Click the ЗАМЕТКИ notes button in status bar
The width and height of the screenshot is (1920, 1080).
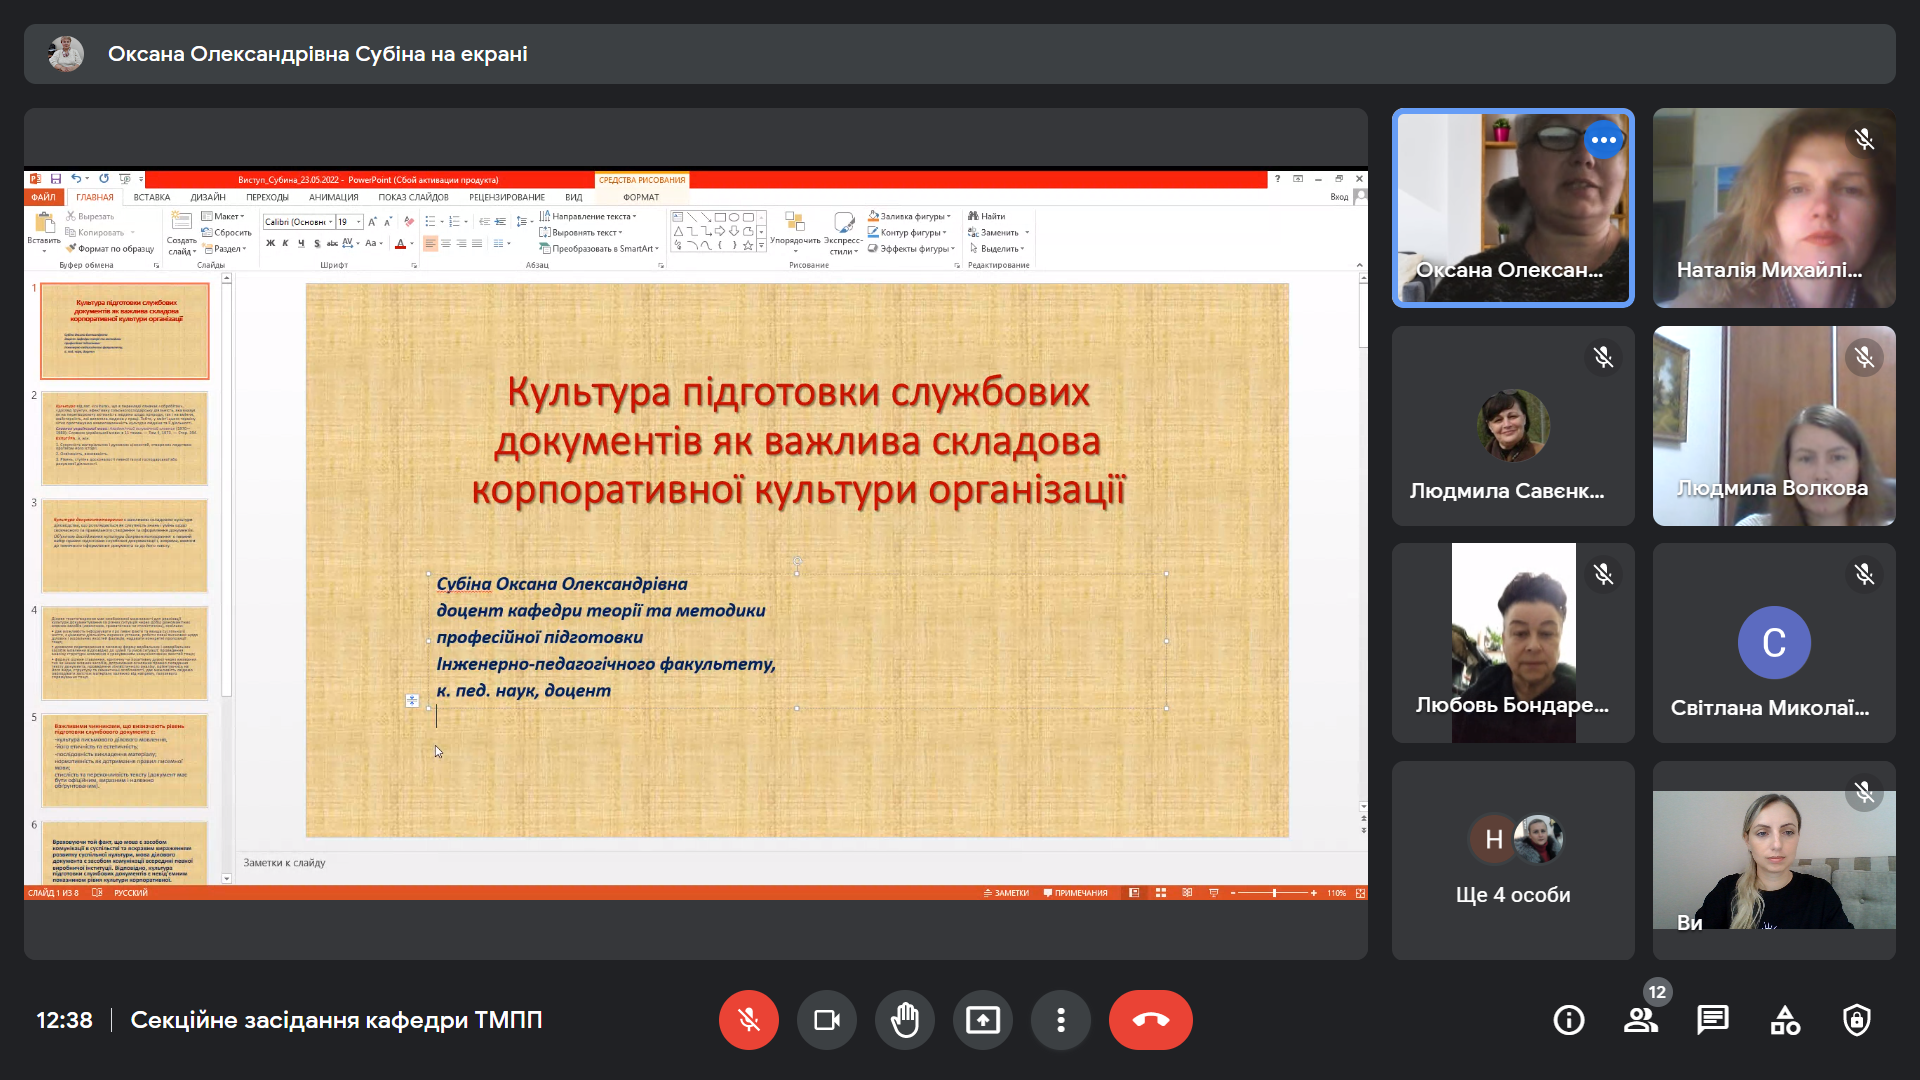(x=1006, y=893)
